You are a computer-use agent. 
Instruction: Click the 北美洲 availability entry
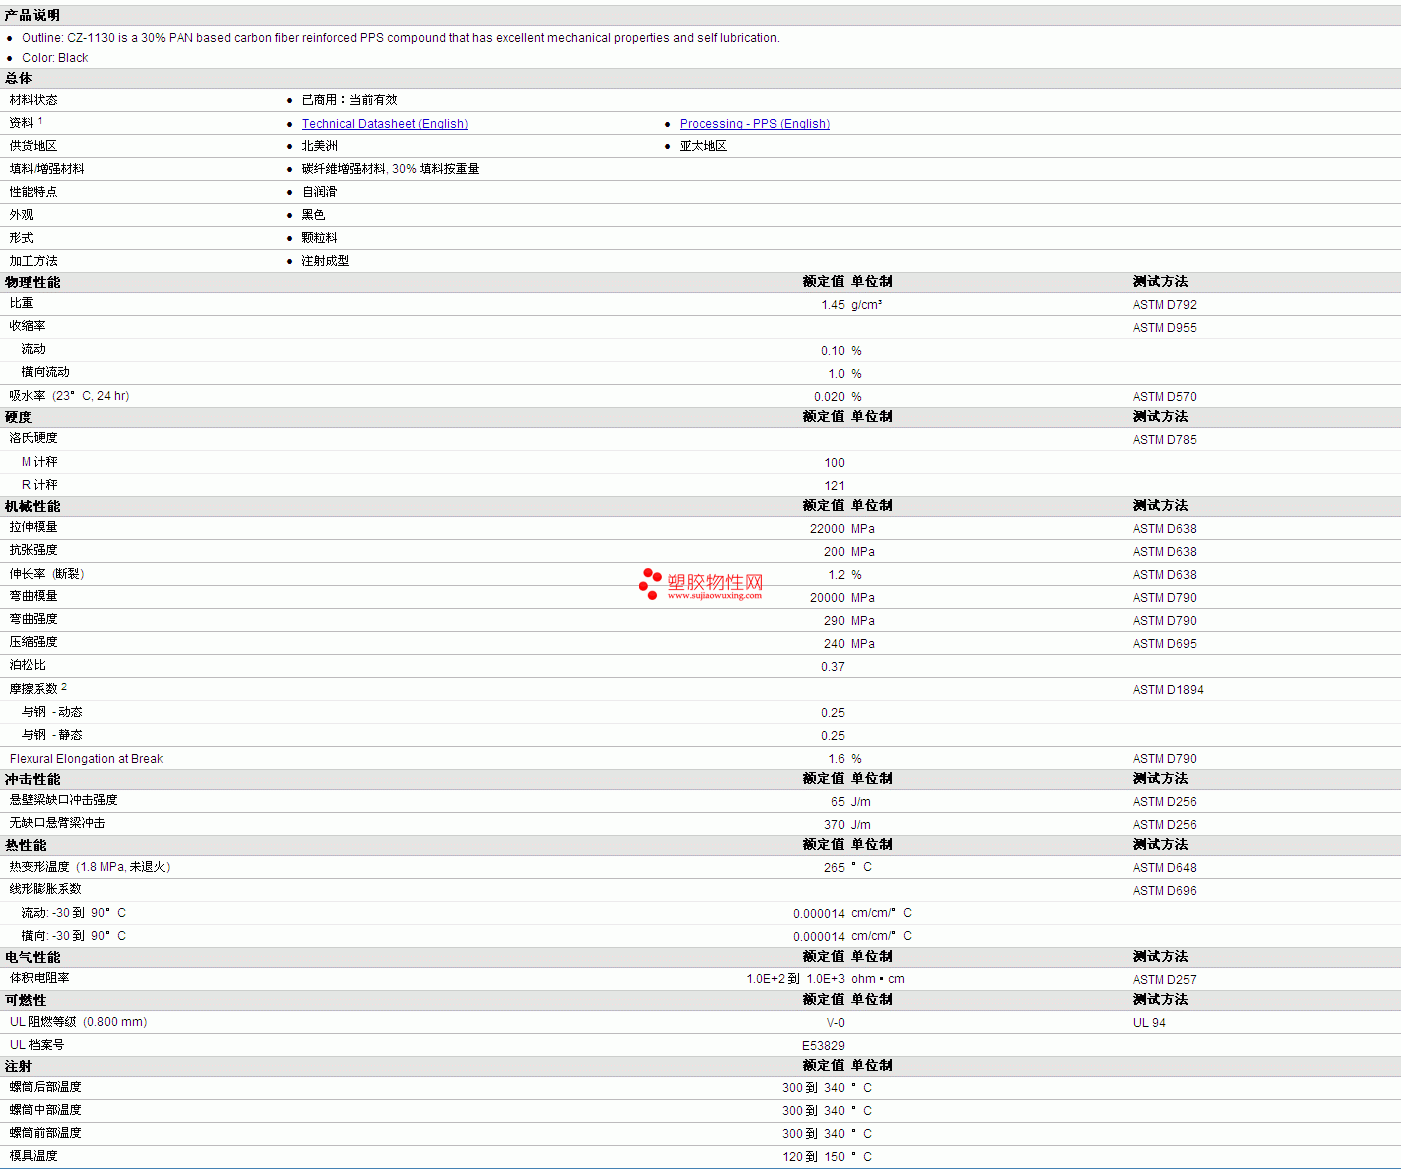pos(320,146)
